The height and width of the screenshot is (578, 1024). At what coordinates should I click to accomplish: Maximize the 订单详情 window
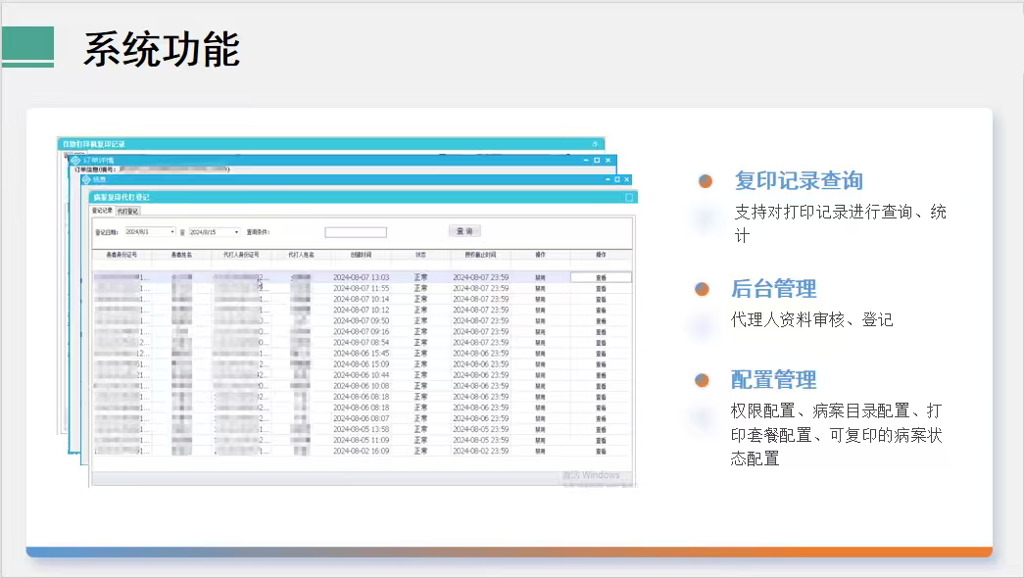(x=597, y=160)
